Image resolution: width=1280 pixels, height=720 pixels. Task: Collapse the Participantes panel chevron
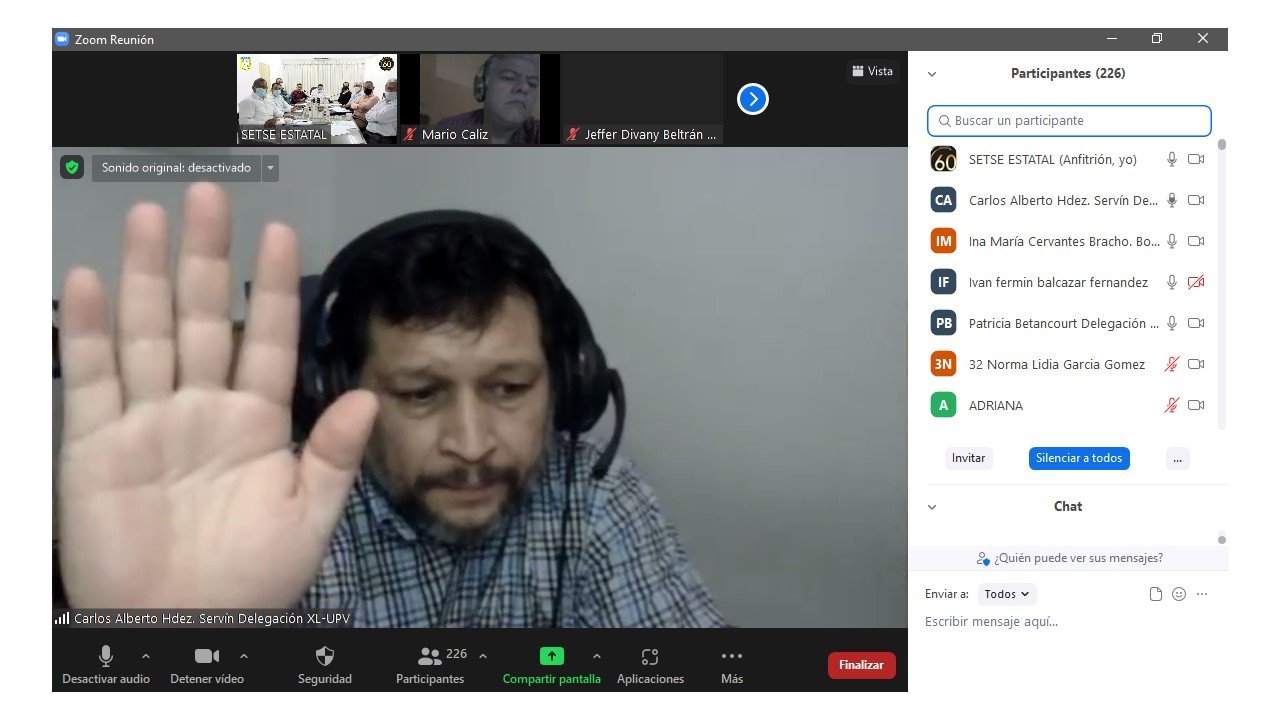tap(932, 74)
